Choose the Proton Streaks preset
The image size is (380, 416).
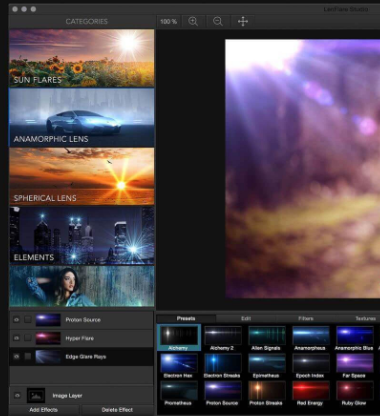(266, 394)
